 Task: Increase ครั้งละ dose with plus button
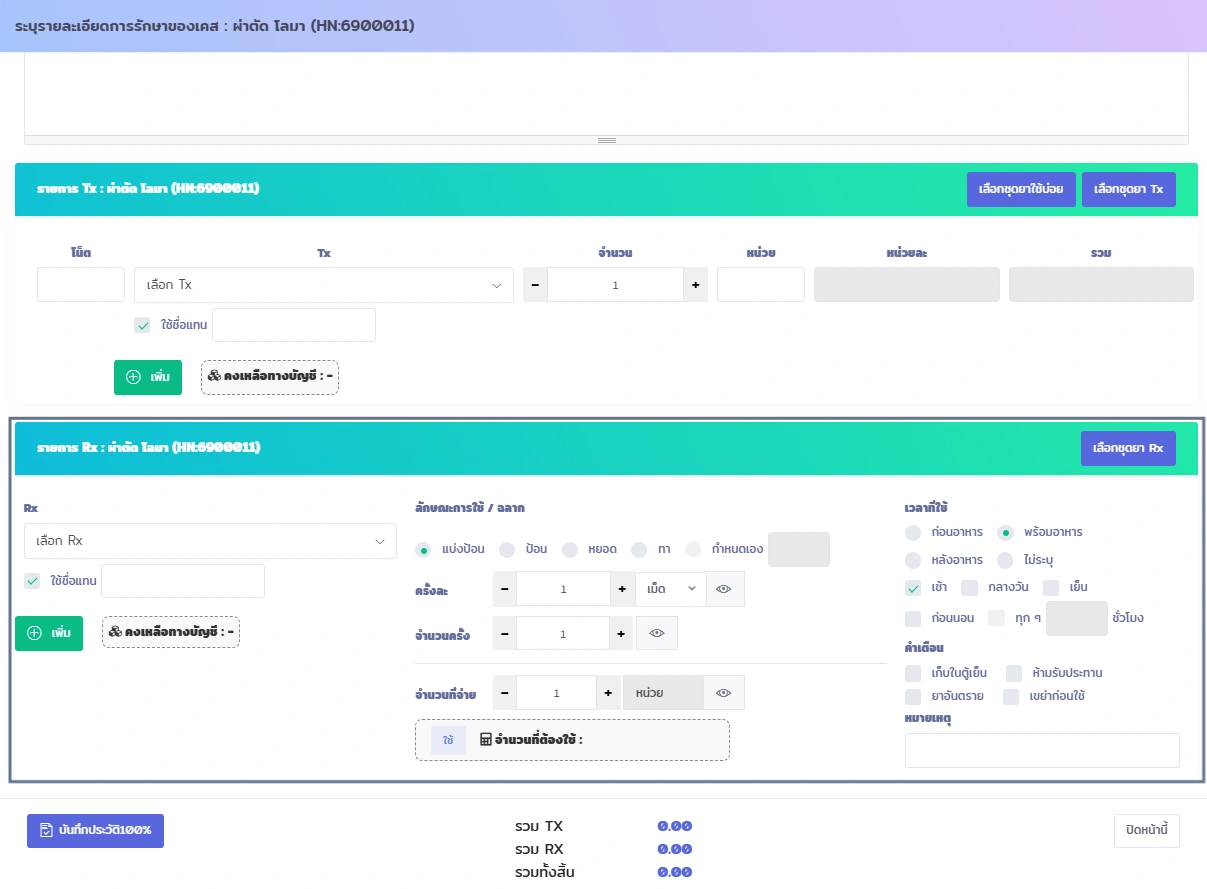point(622,589)
